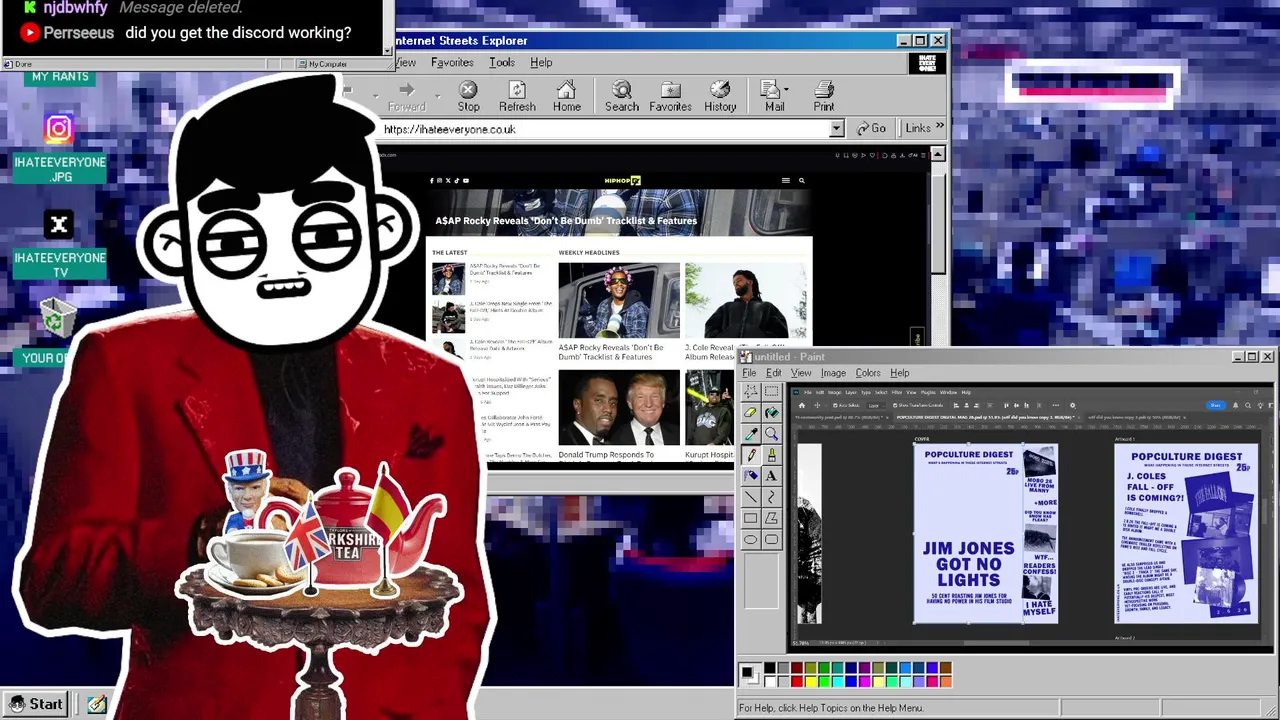
Task: Choose the Fill With Color bucket tool
Action: coord(771,413)
